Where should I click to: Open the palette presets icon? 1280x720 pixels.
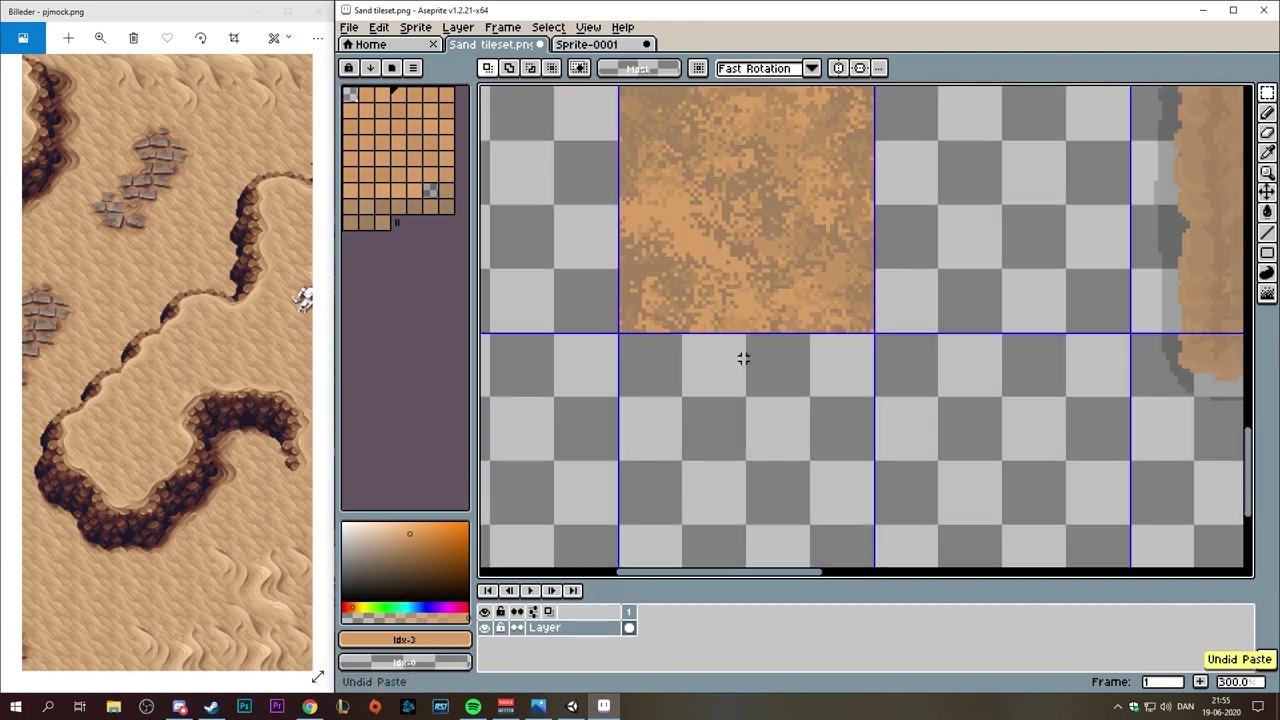pyautogui.click(x=391, y=68)
